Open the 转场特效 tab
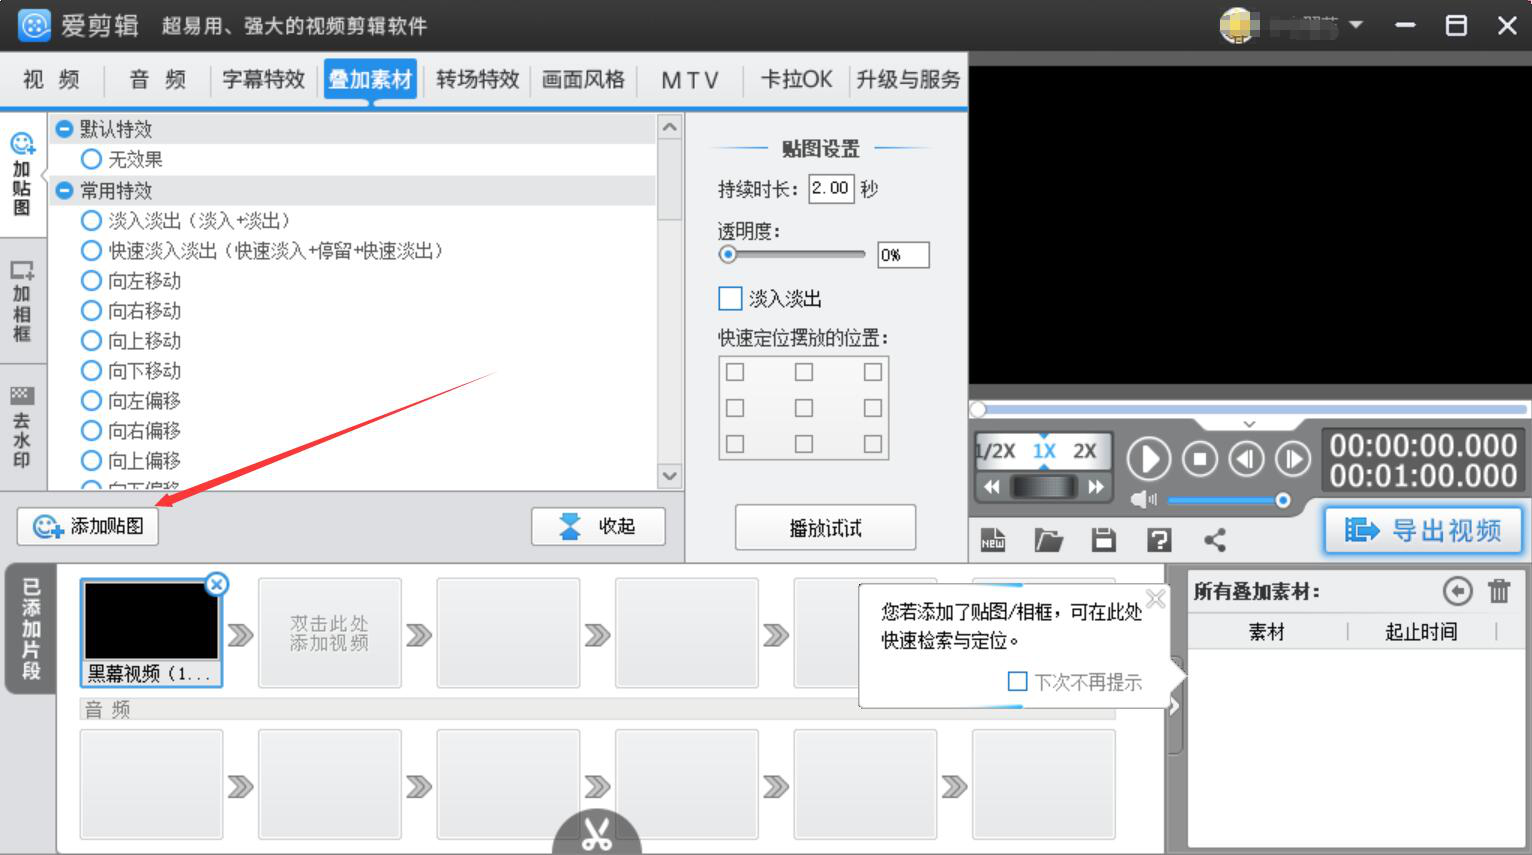1532x855 pixels. tap(478, 79)
